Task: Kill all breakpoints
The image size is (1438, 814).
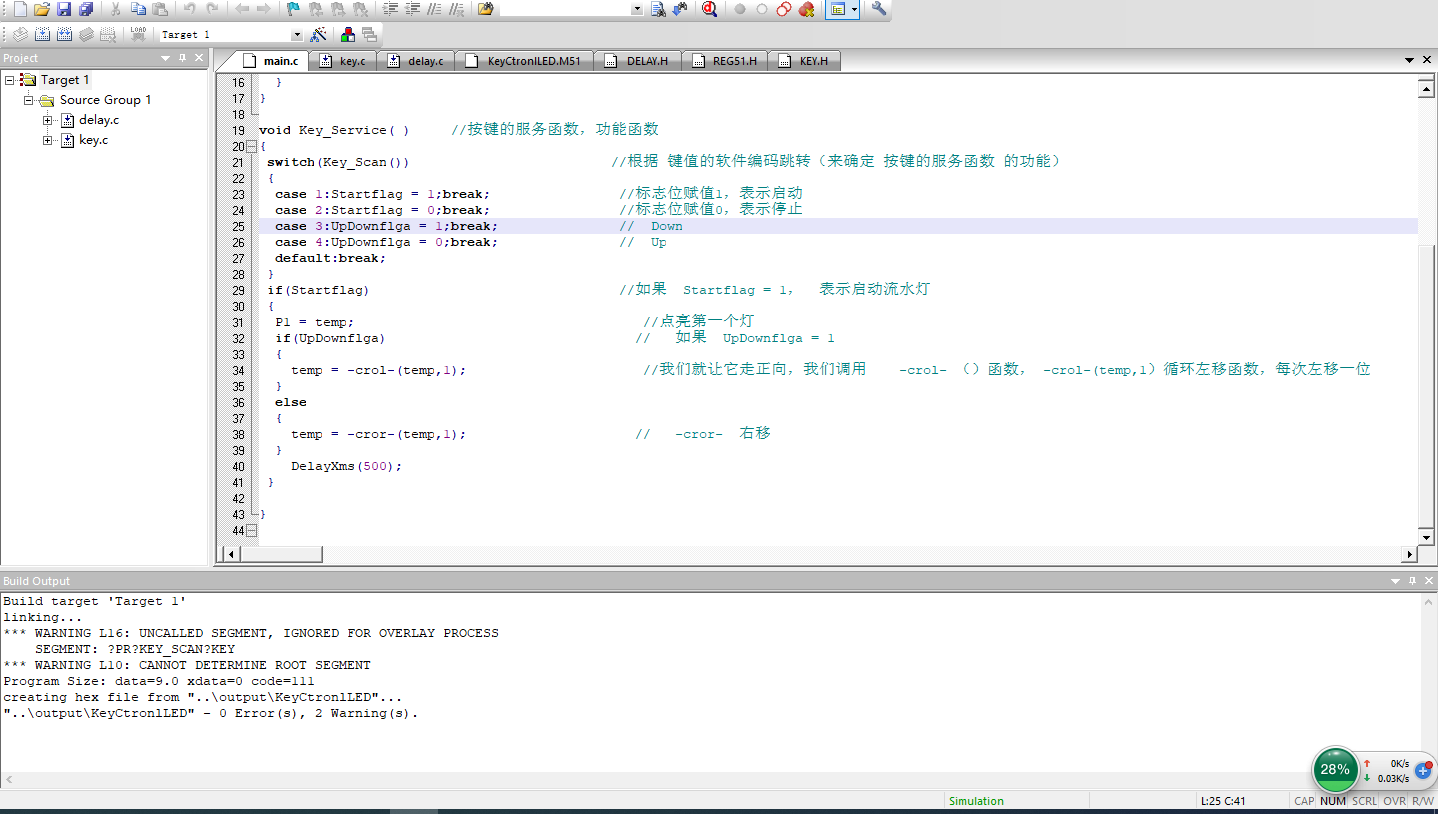Action: [x=806, y=9]
